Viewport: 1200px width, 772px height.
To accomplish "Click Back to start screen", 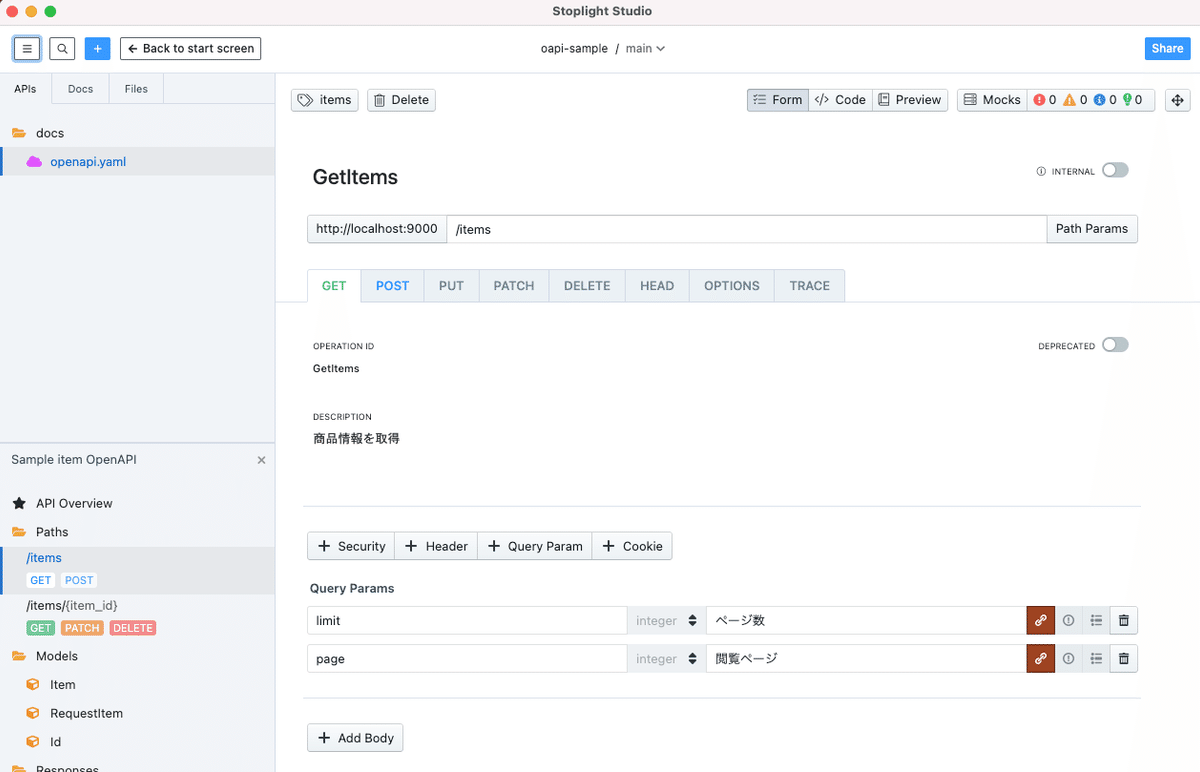I will pos(190,48).
